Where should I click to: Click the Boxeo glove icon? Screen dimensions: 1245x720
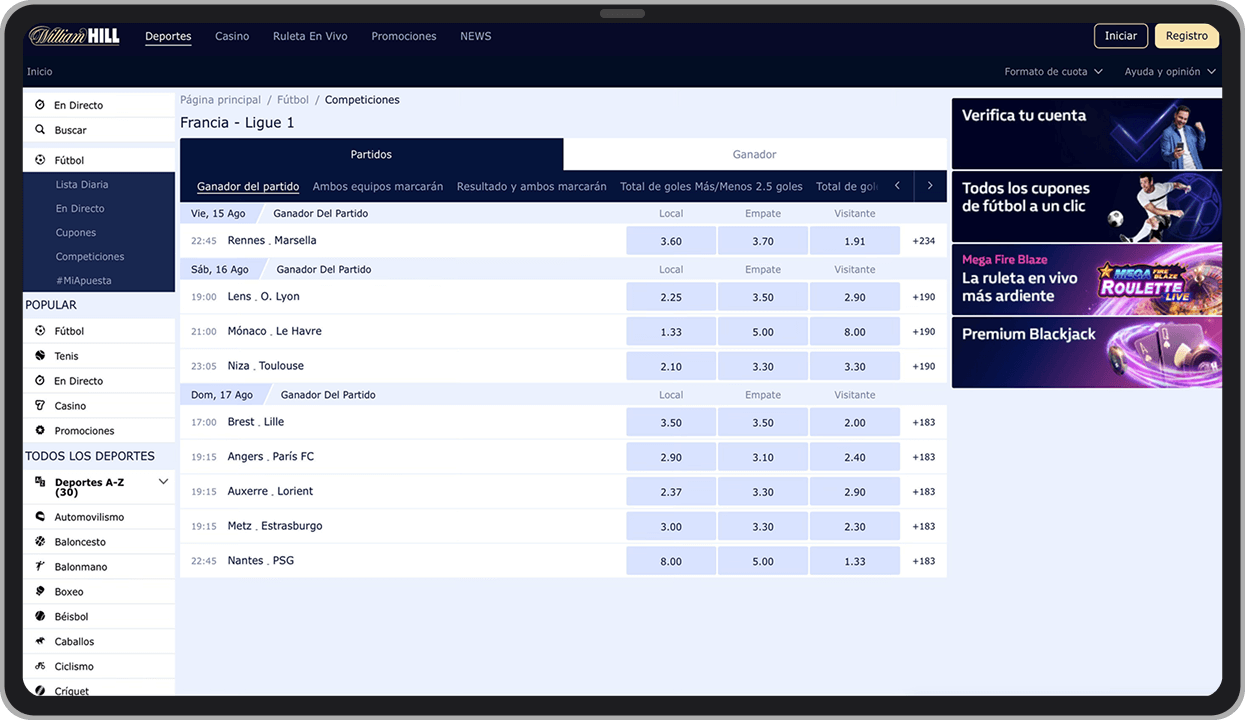pyautogui.click(x=40, y=592)
